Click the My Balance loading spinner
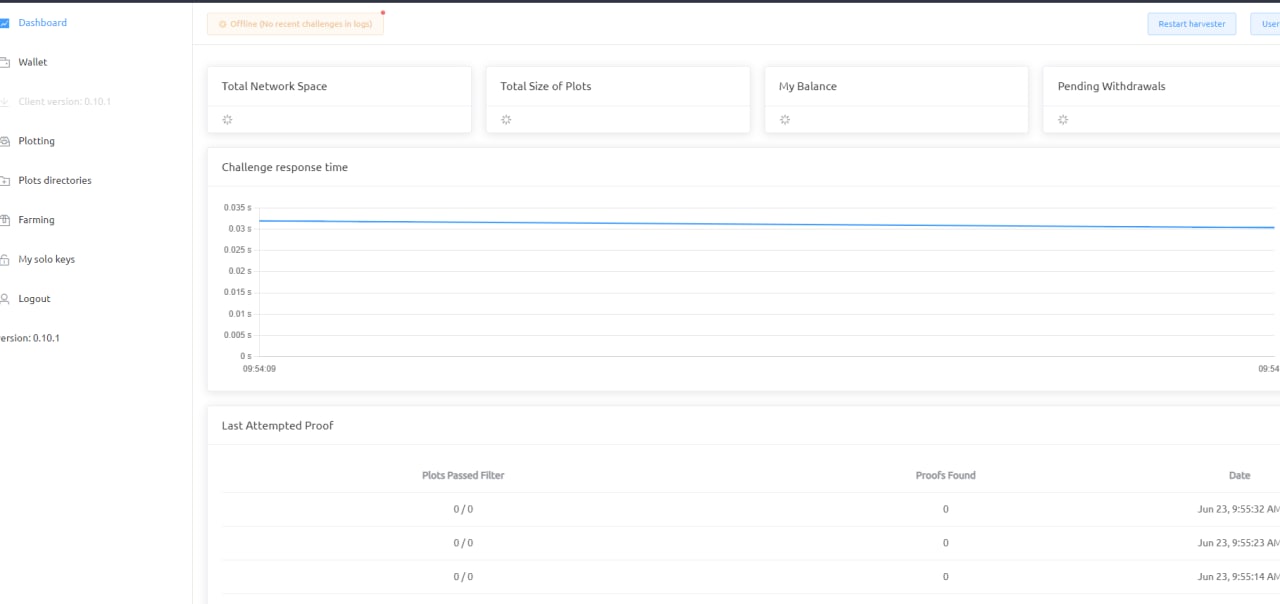 [785, 120]
